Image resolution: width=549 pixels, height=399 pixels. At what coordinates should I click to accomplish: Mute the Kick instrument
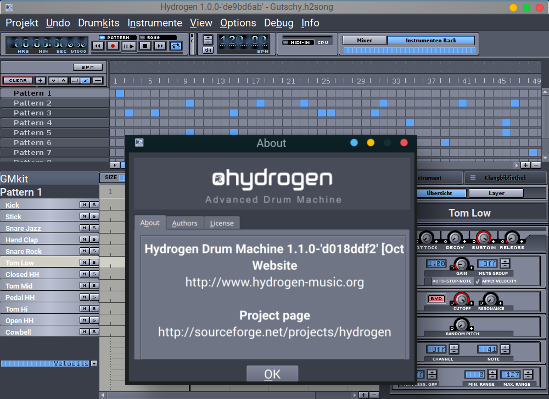click(84, 205)
